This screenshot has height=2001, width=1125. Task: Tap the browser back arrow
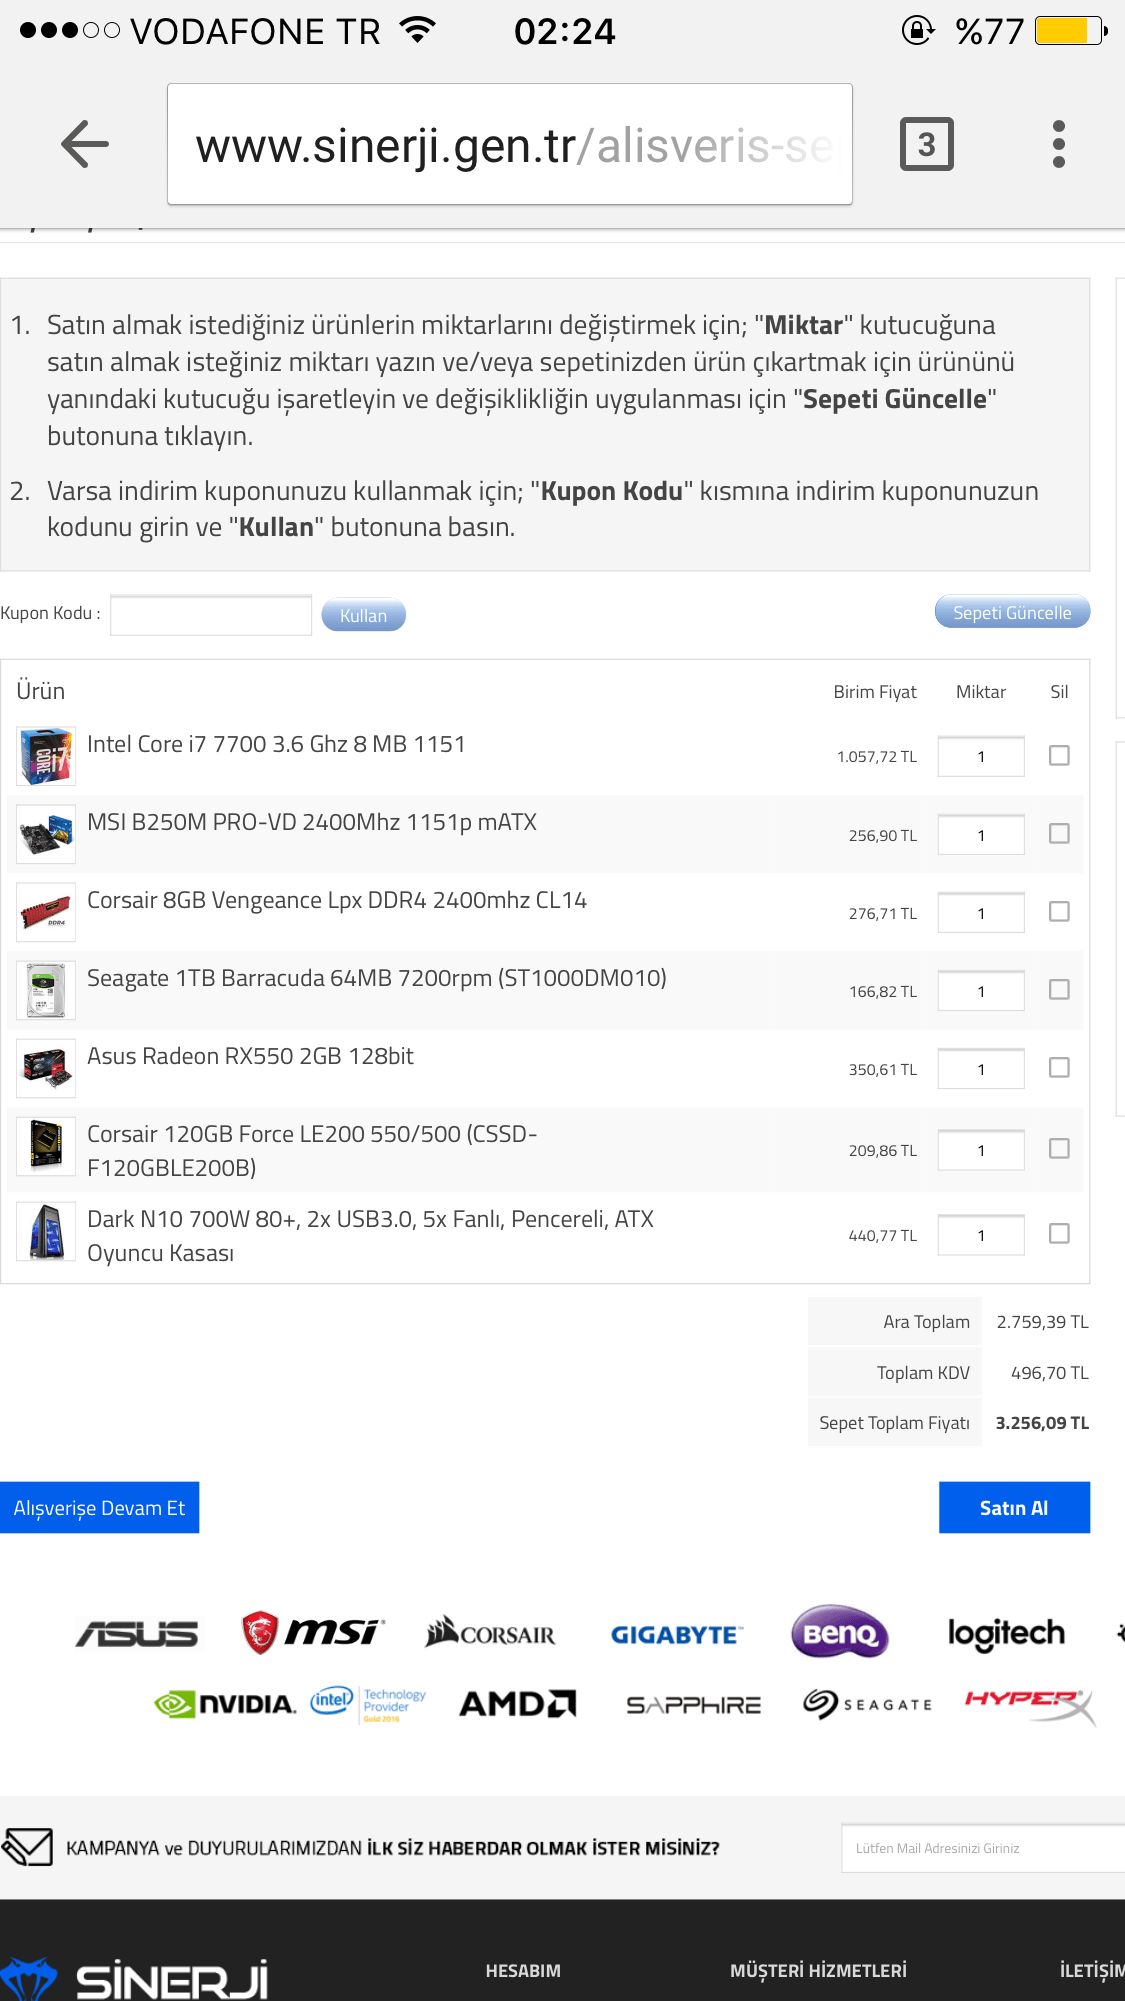point(84,144)
